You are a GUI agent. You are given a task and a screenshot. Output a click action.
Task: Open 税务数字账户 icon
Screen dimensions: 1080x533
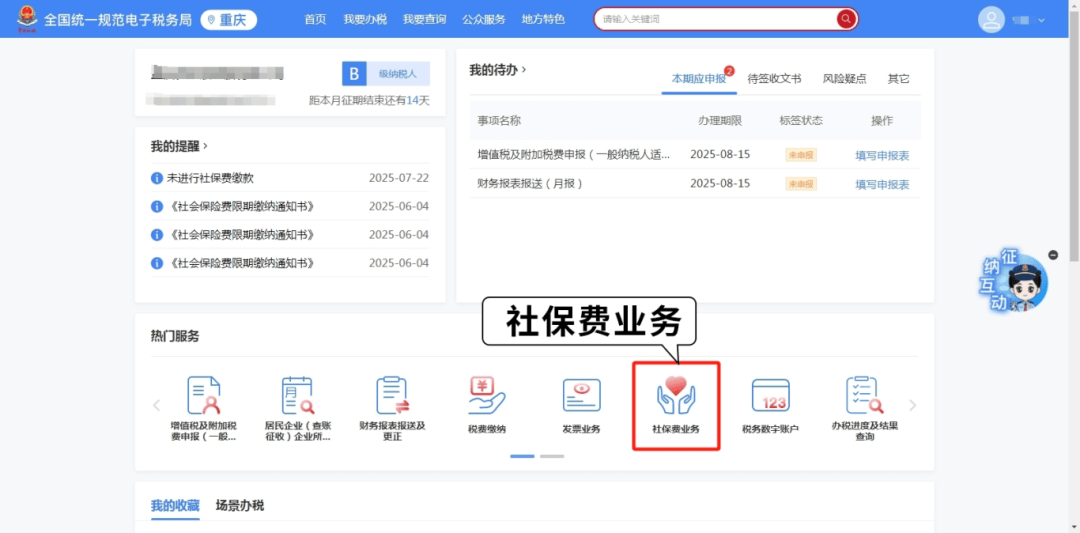[770, 396]
